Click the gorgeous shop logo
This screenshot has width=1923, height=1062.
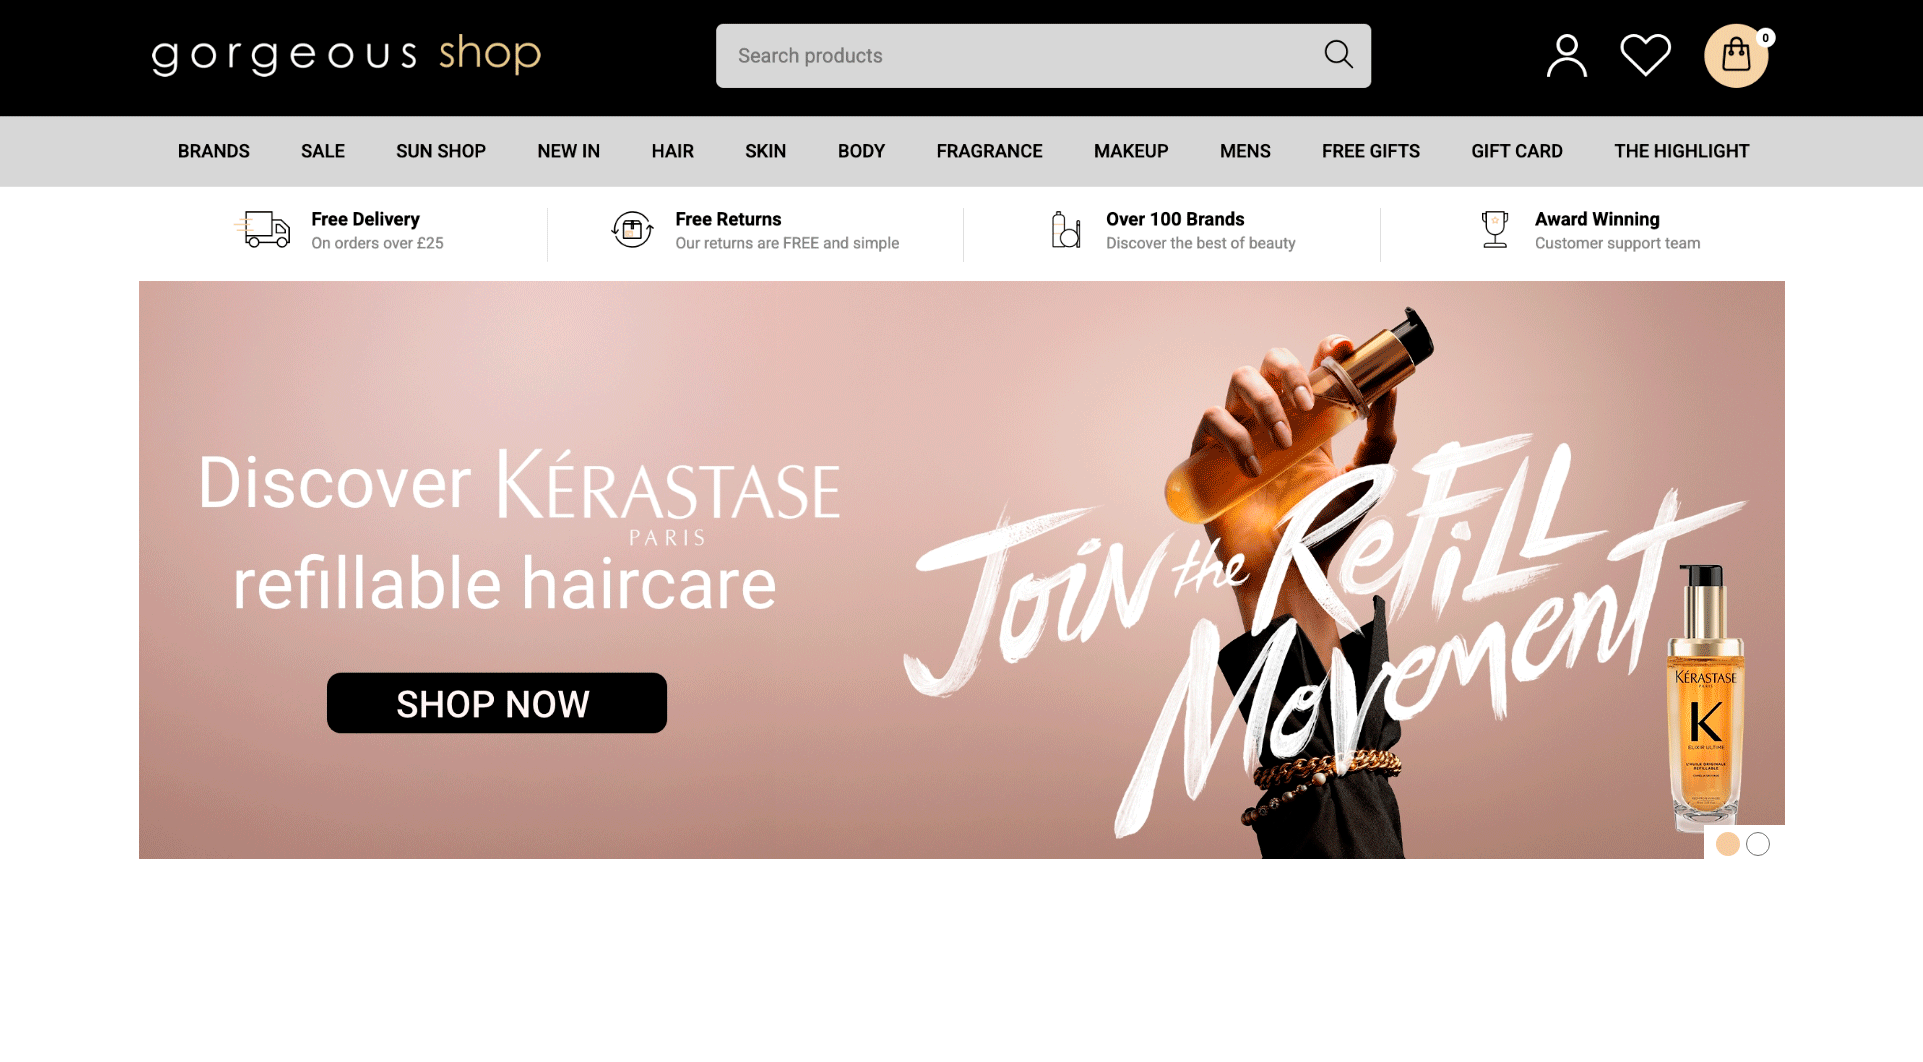pyautogui.click(x=346, y=55)
